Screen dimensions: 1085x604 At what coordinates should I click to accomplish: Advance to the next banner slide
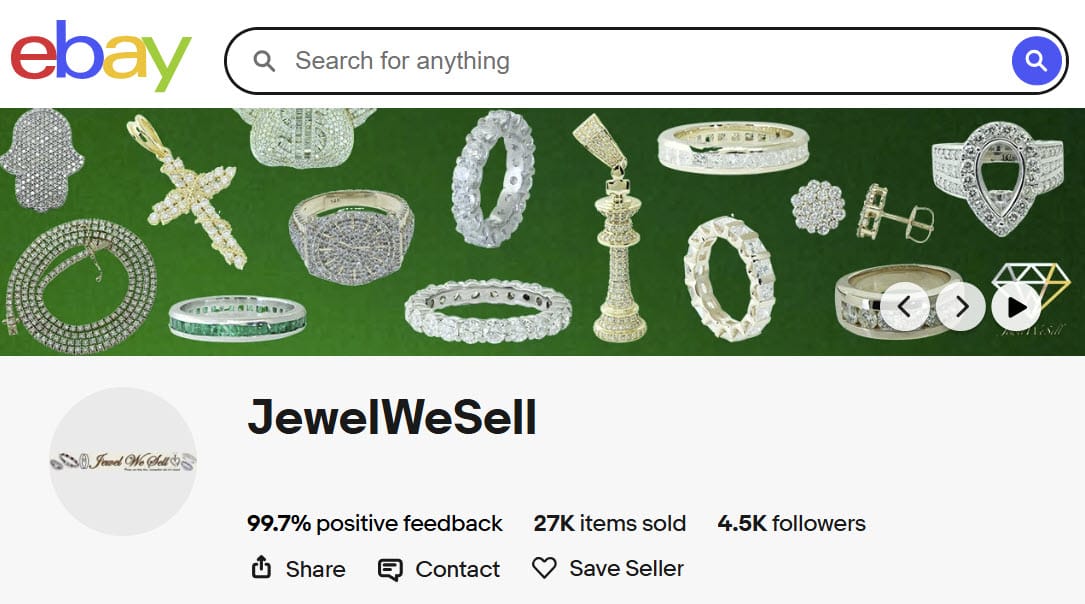(x=961, y=306)
